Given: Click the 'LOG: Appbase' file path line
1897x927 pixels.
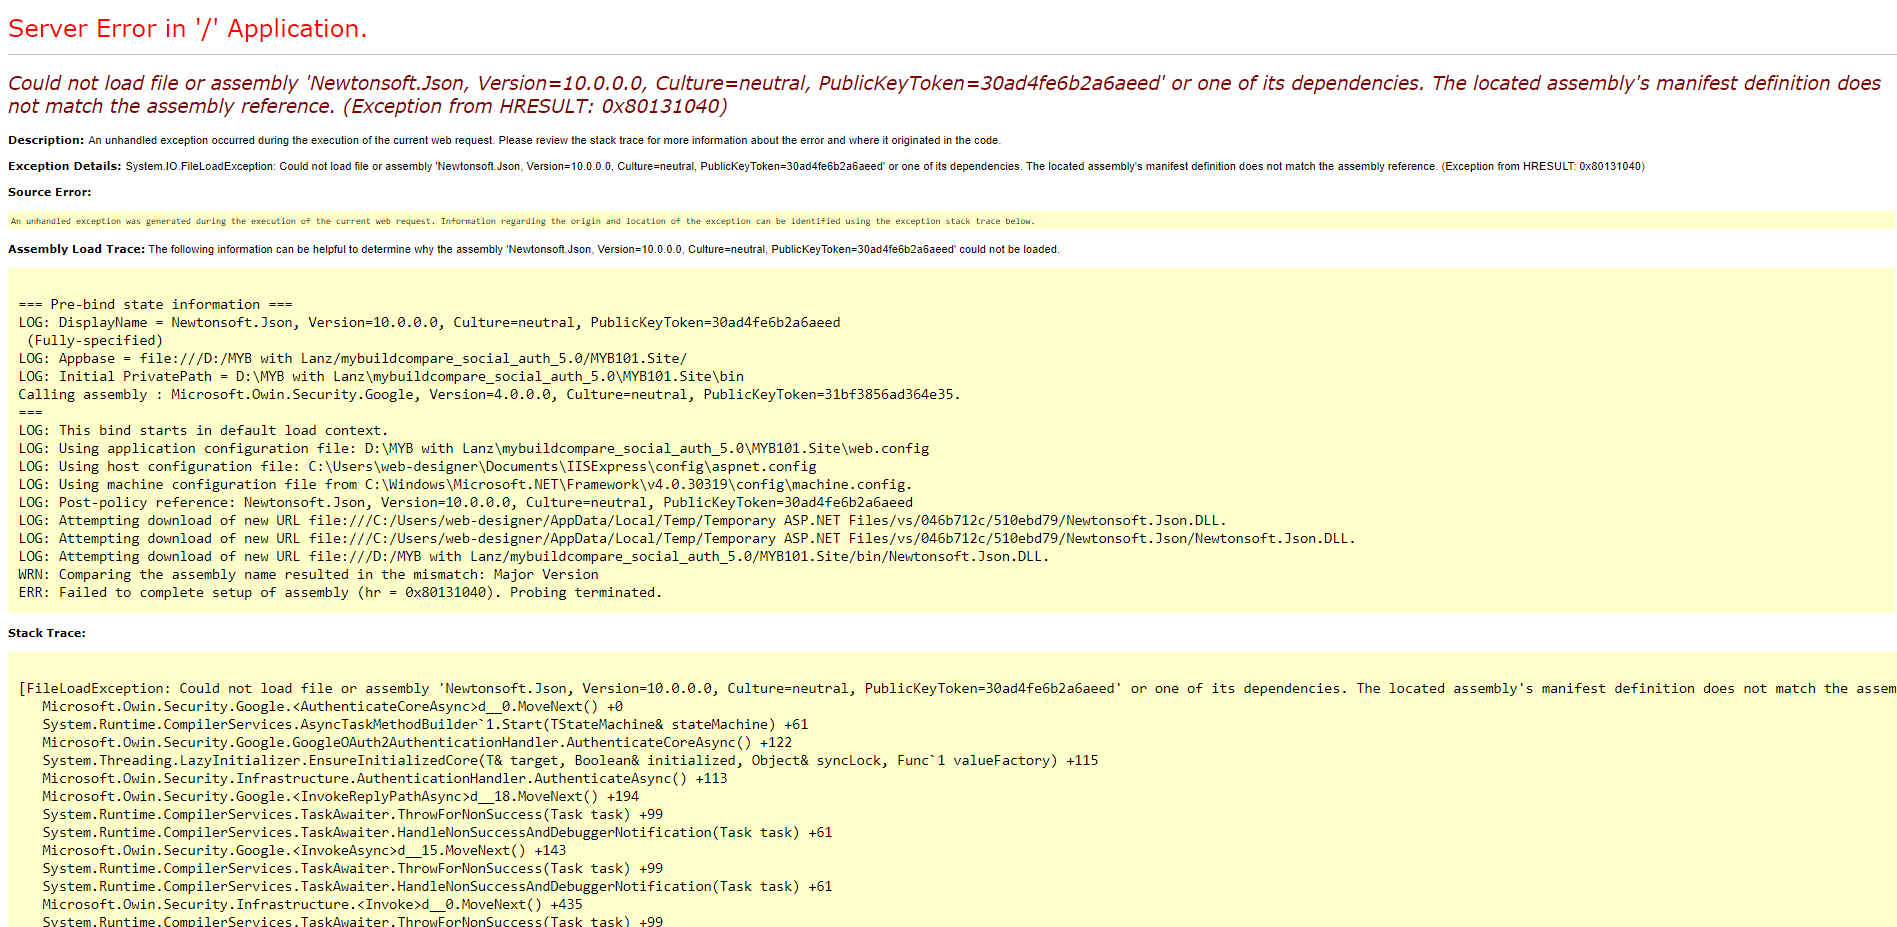Looking at the screenshot, I should (x=352, y=359).
